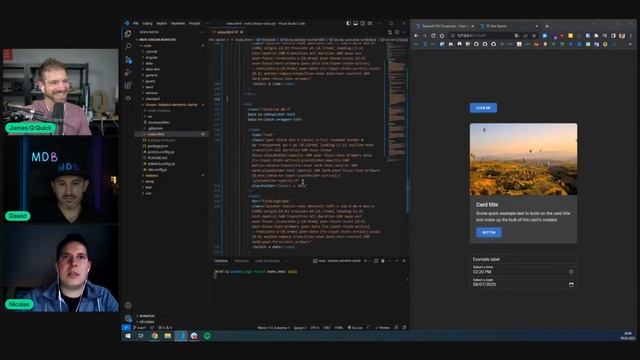
Task: Open the Manage gear in VS Code activity bar
Action: click(128, 318)
